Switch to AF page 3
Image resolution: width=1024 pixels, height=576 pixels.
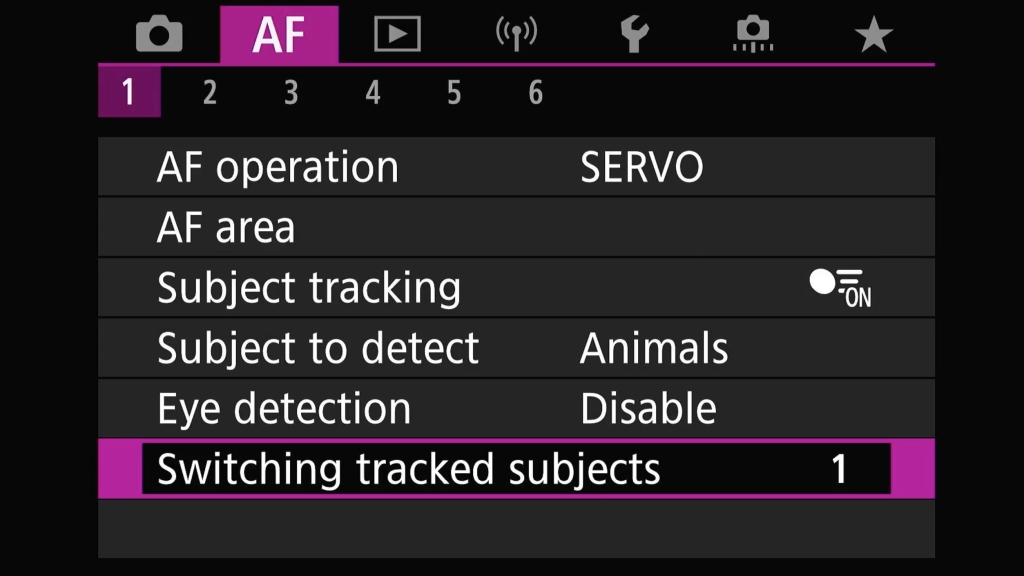(x=291, y=92)
